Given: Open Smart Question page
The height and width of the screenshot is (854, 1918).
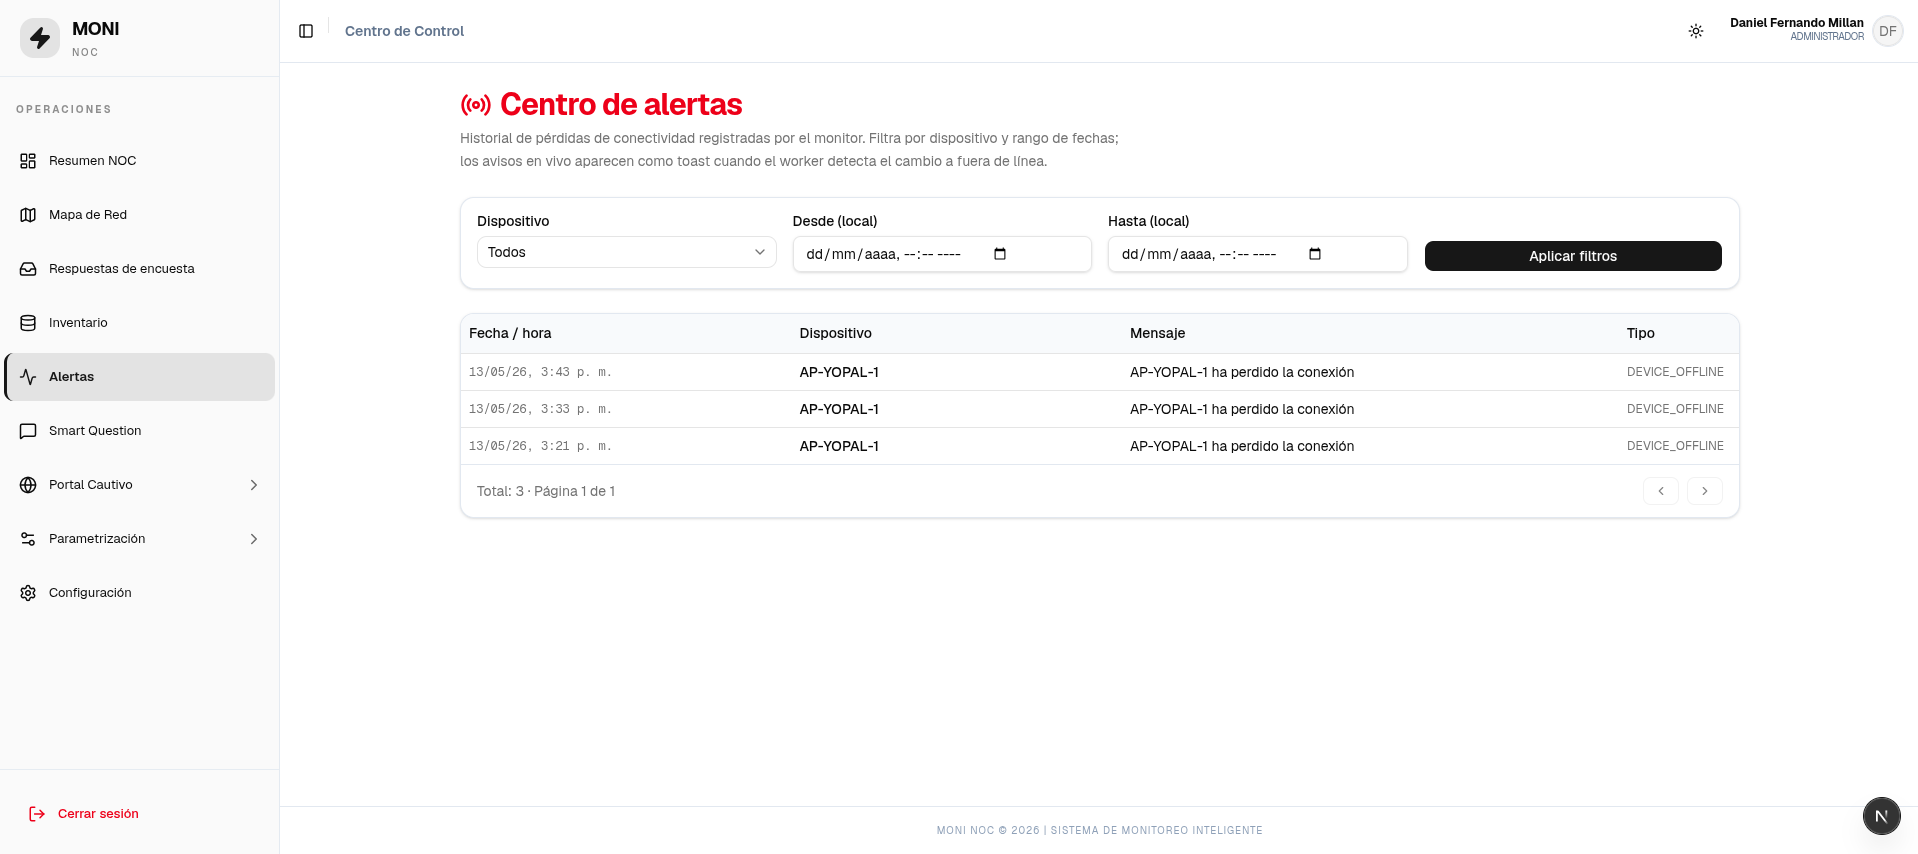Looking at the screenshot, I should tap(140, 431).
